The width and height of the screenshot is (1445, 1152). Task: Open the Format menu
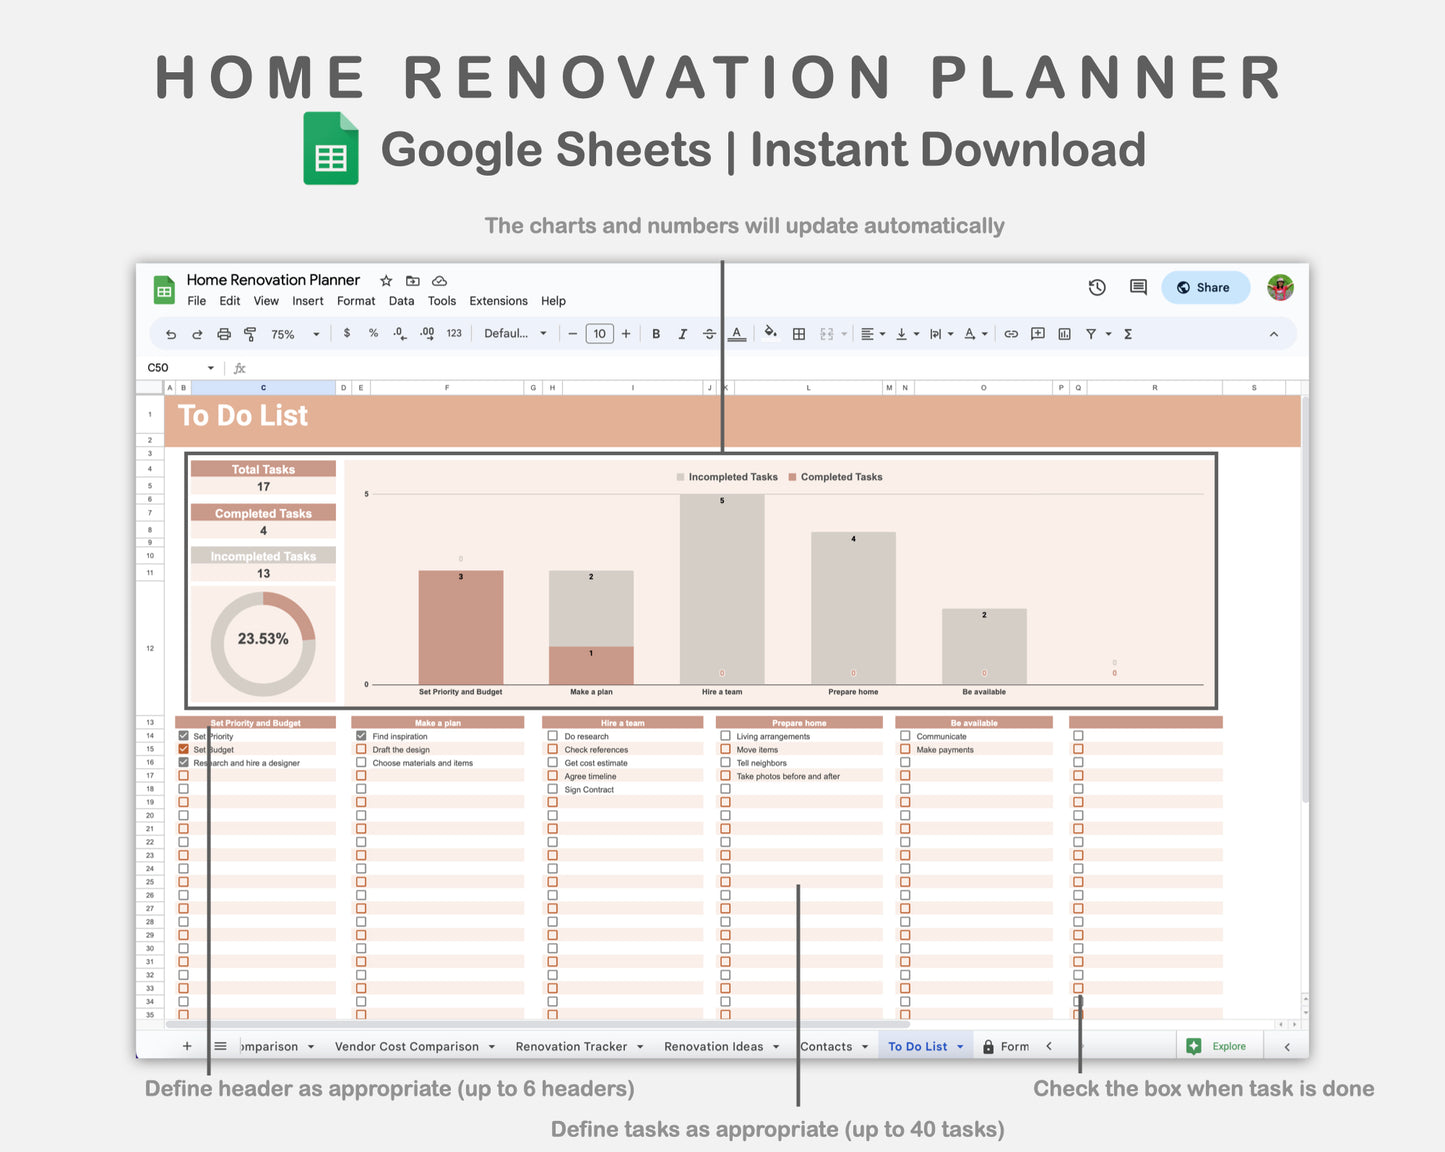pyautogui.click(x=355, y=301)
